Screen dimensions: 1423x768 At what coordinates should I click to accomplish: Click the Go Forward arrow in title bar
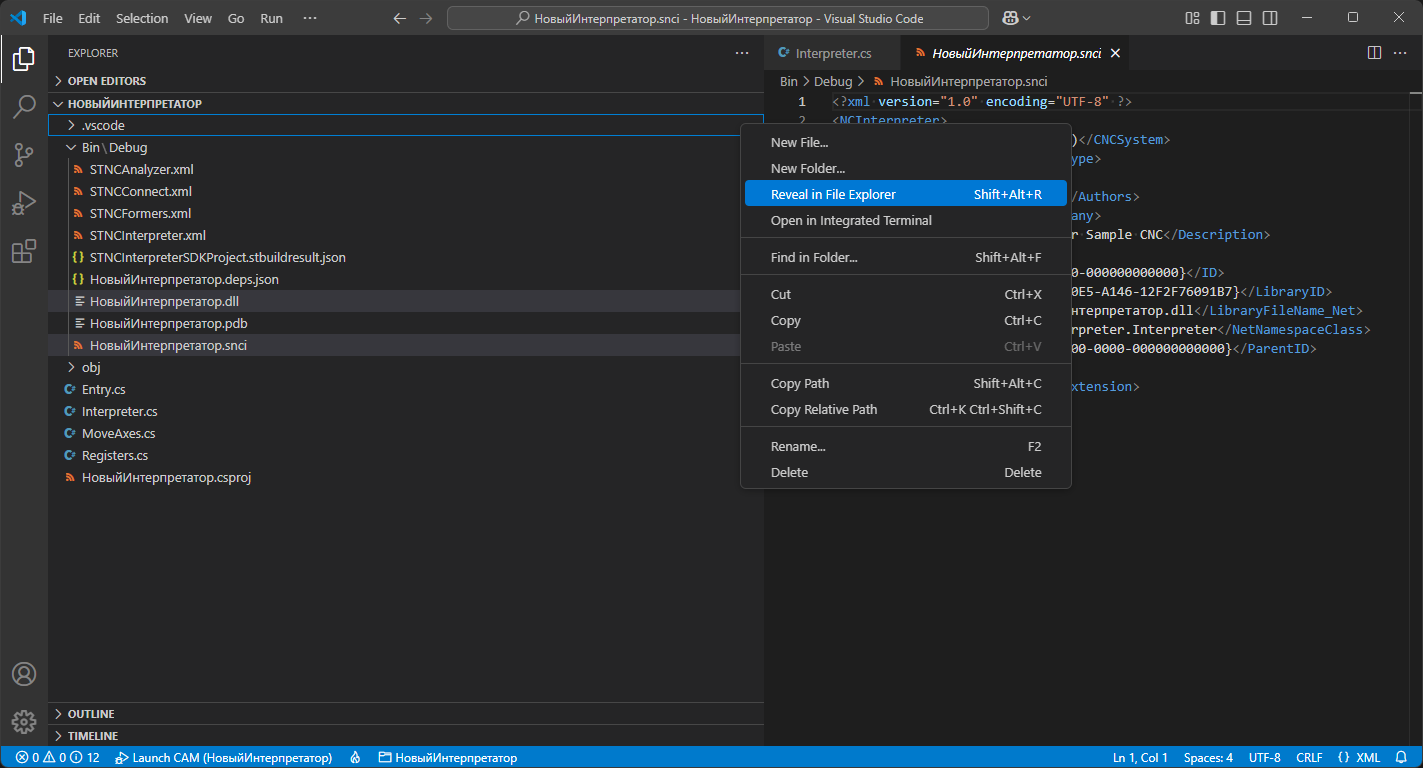[x=426, y=18]
